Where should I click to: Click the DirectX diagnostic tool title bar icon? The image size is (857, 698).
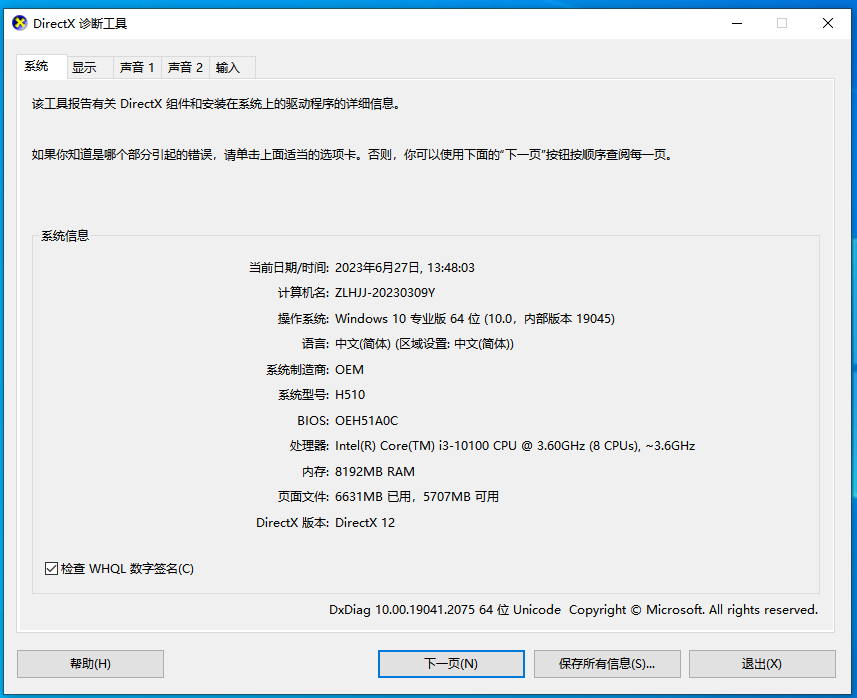(19, 23)
